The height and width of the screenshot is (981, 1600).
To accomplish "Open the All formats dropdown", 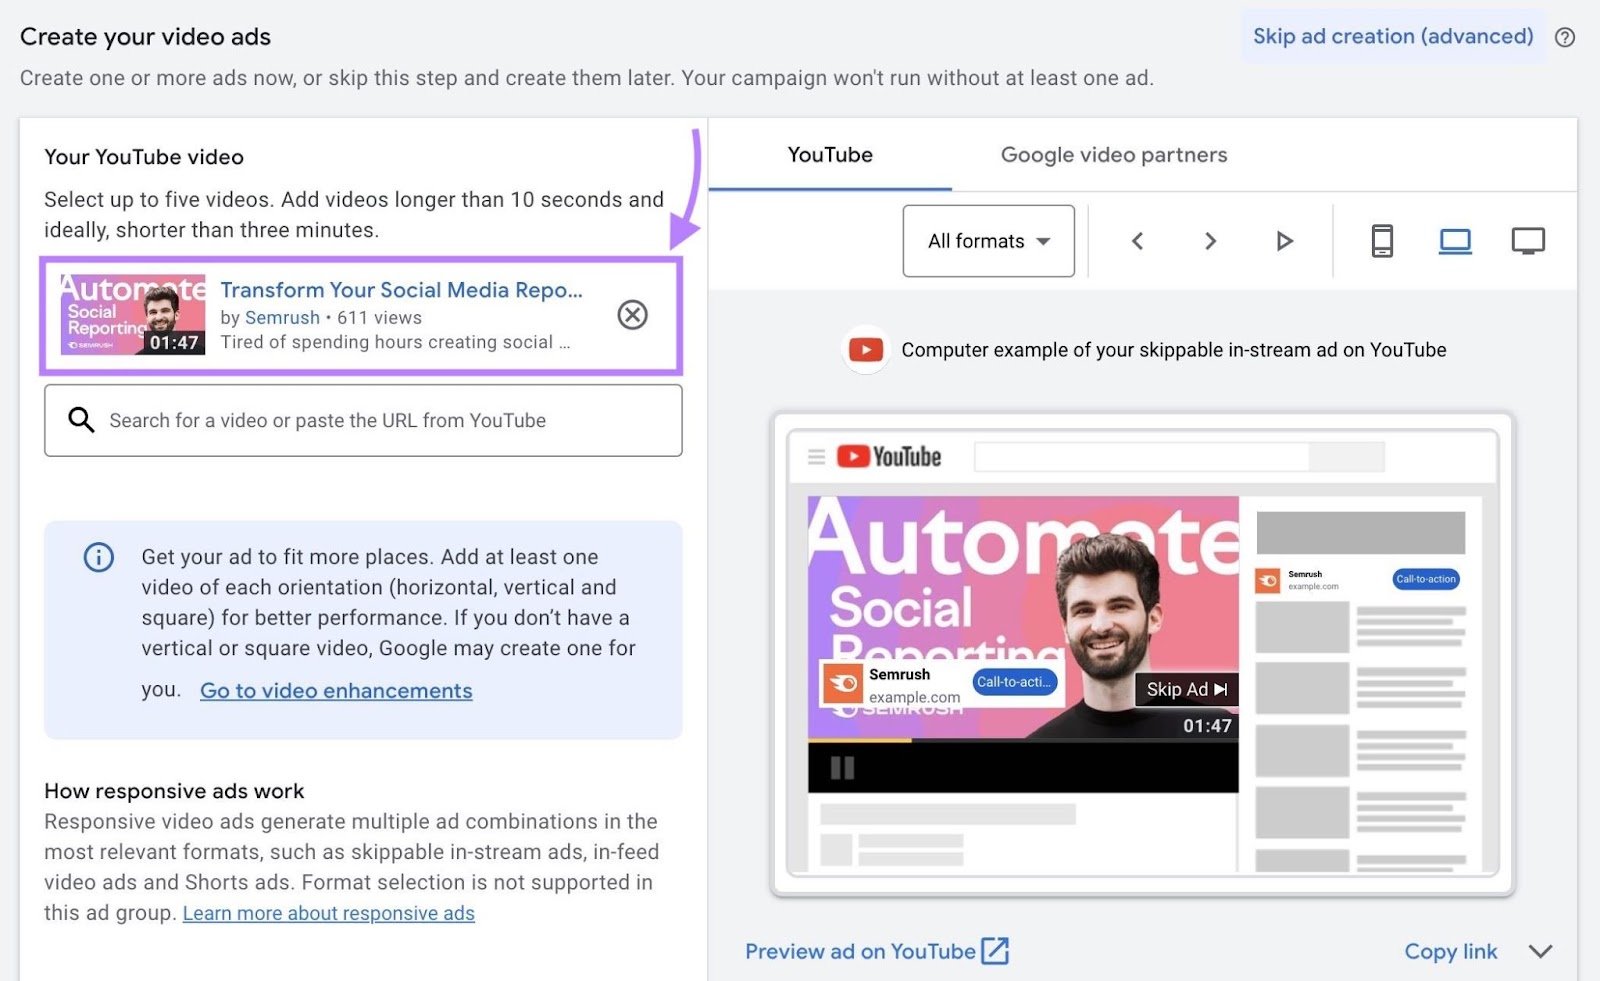I will pos(988,241).
